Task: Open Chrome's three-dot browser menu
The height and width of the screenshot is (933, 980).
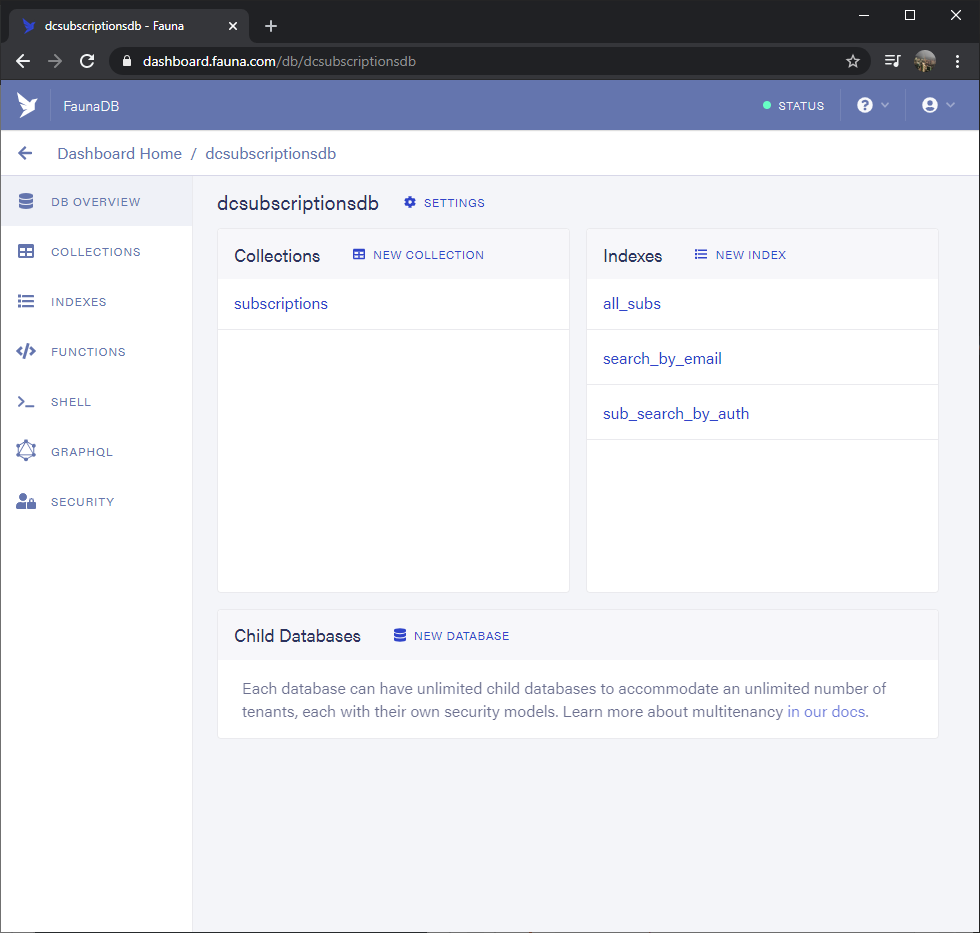Action: coord(957,61)
